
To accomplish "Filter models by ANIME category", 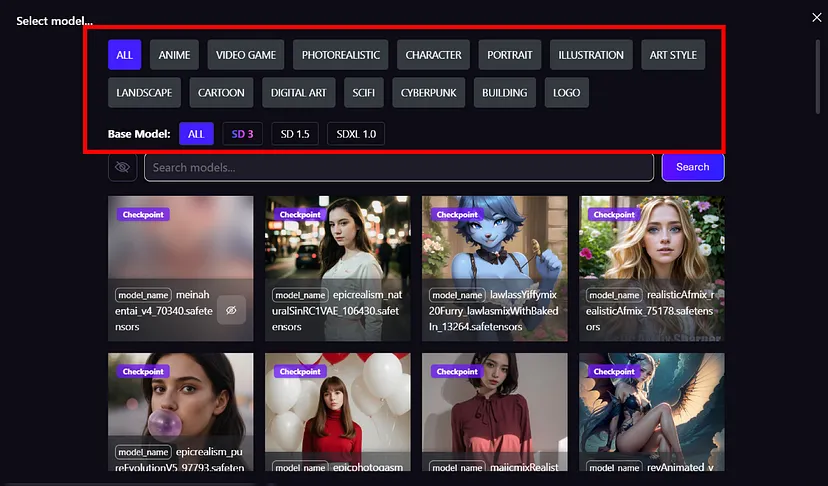I will coord(174,55).
